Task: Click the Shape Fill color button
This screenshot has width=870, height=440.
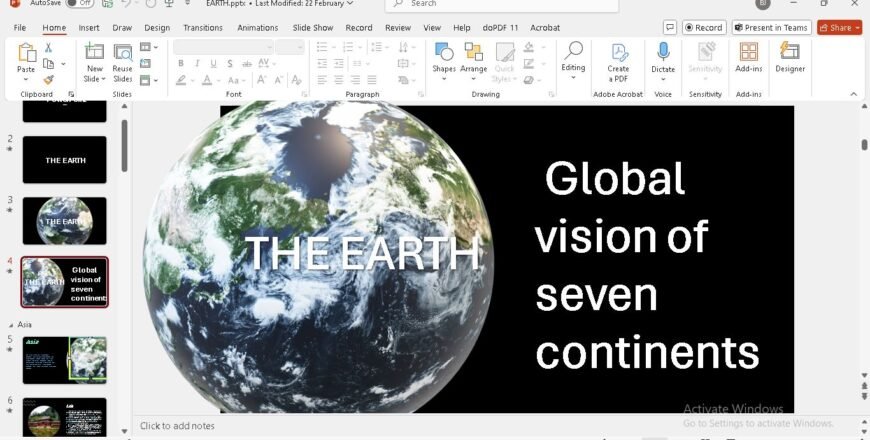Action: tap(528, 48)
